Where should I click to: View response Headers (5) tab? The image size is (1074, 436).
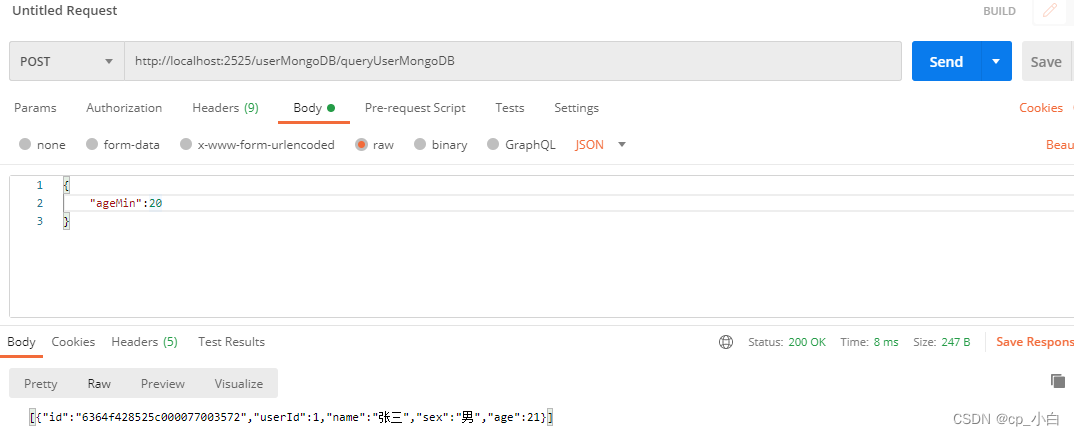click(x=145, y=342)
